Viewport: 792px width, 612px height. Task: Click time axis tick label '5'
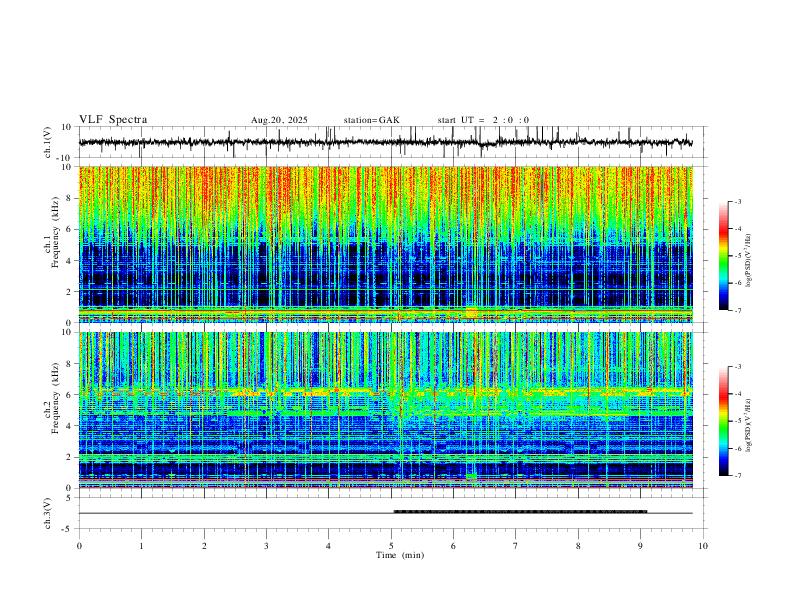click(x=391, y=546)
